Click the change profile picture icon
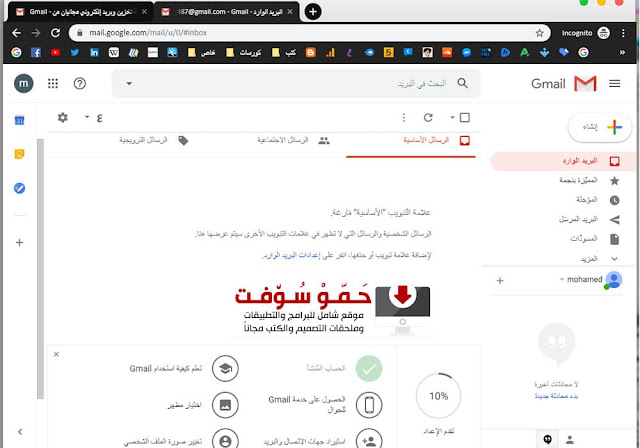The width and height of the screenshot is (640, 448). (225, 440)
